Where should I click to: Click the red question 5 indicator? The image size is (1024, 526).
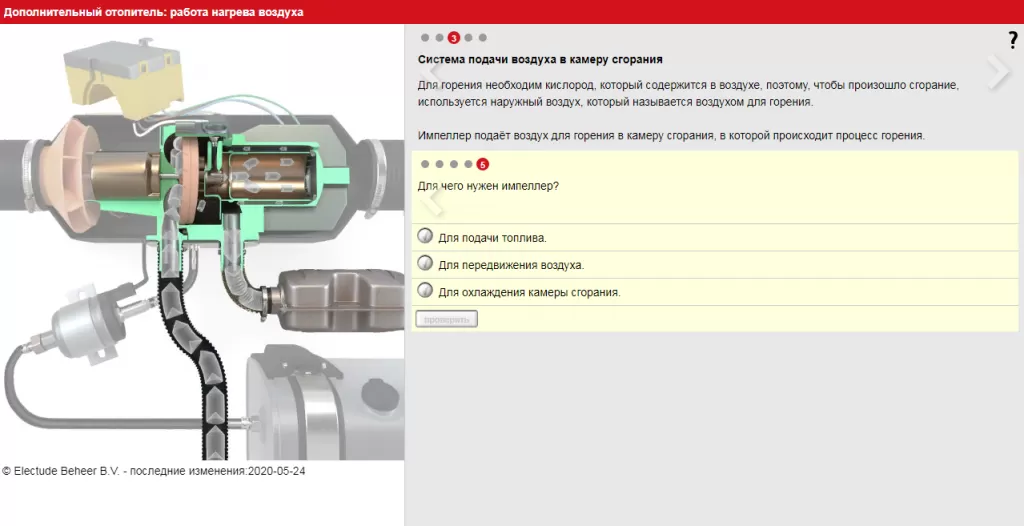tap(483, 164)
